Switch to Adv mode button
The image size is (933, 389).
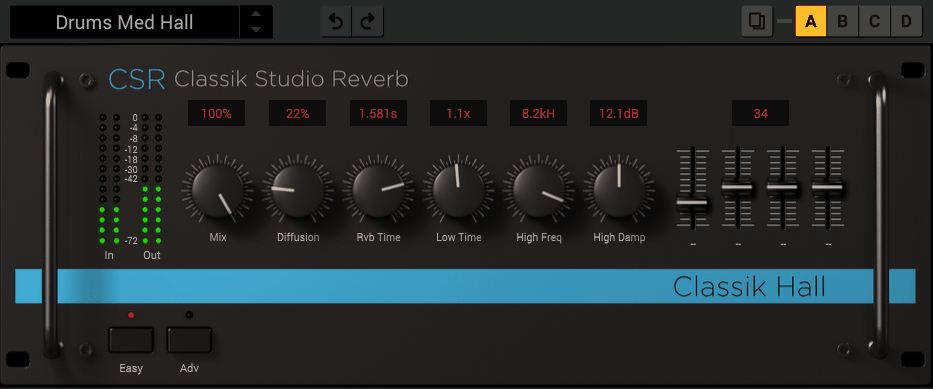point(189,340)
